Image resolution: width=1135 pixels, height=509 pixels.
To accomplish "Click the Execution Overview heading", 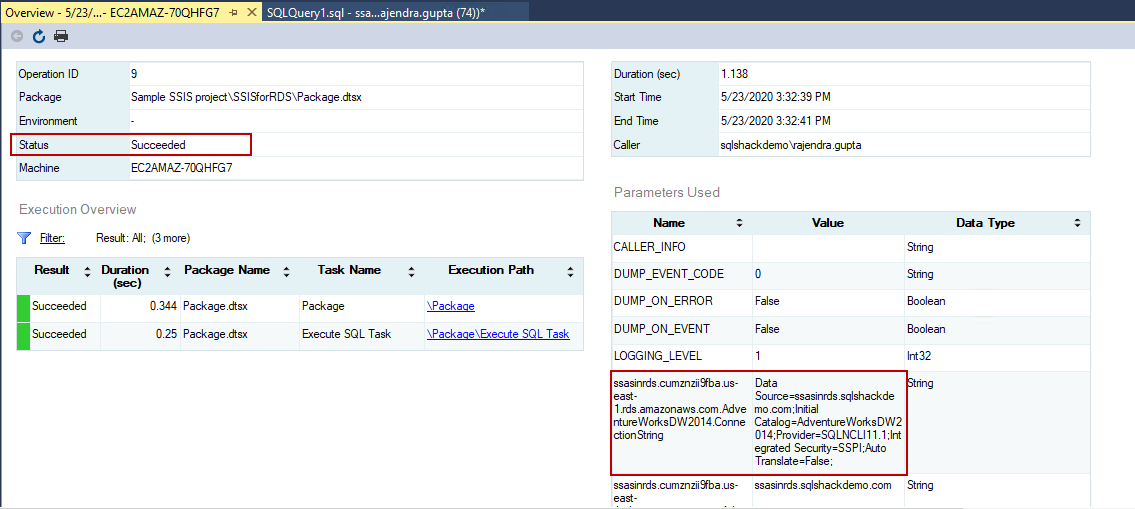I will click(x=77, y=210).
